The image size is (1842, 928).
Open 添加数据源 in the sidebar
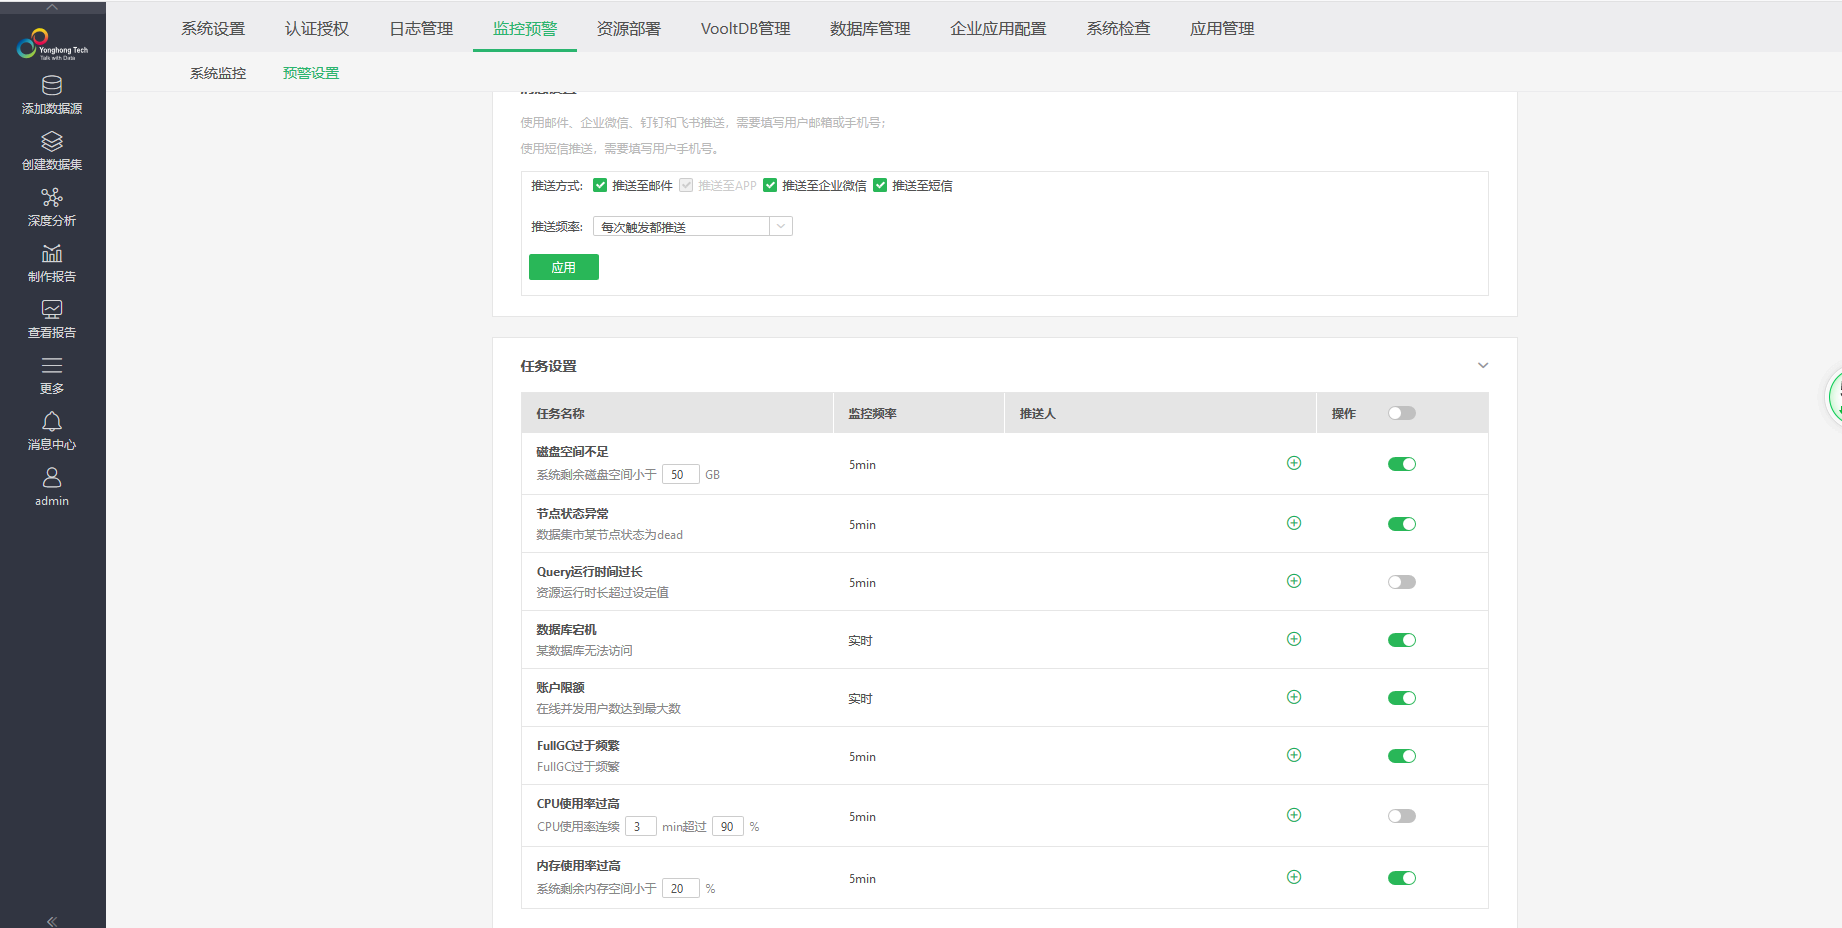click(x=52, y=96)
